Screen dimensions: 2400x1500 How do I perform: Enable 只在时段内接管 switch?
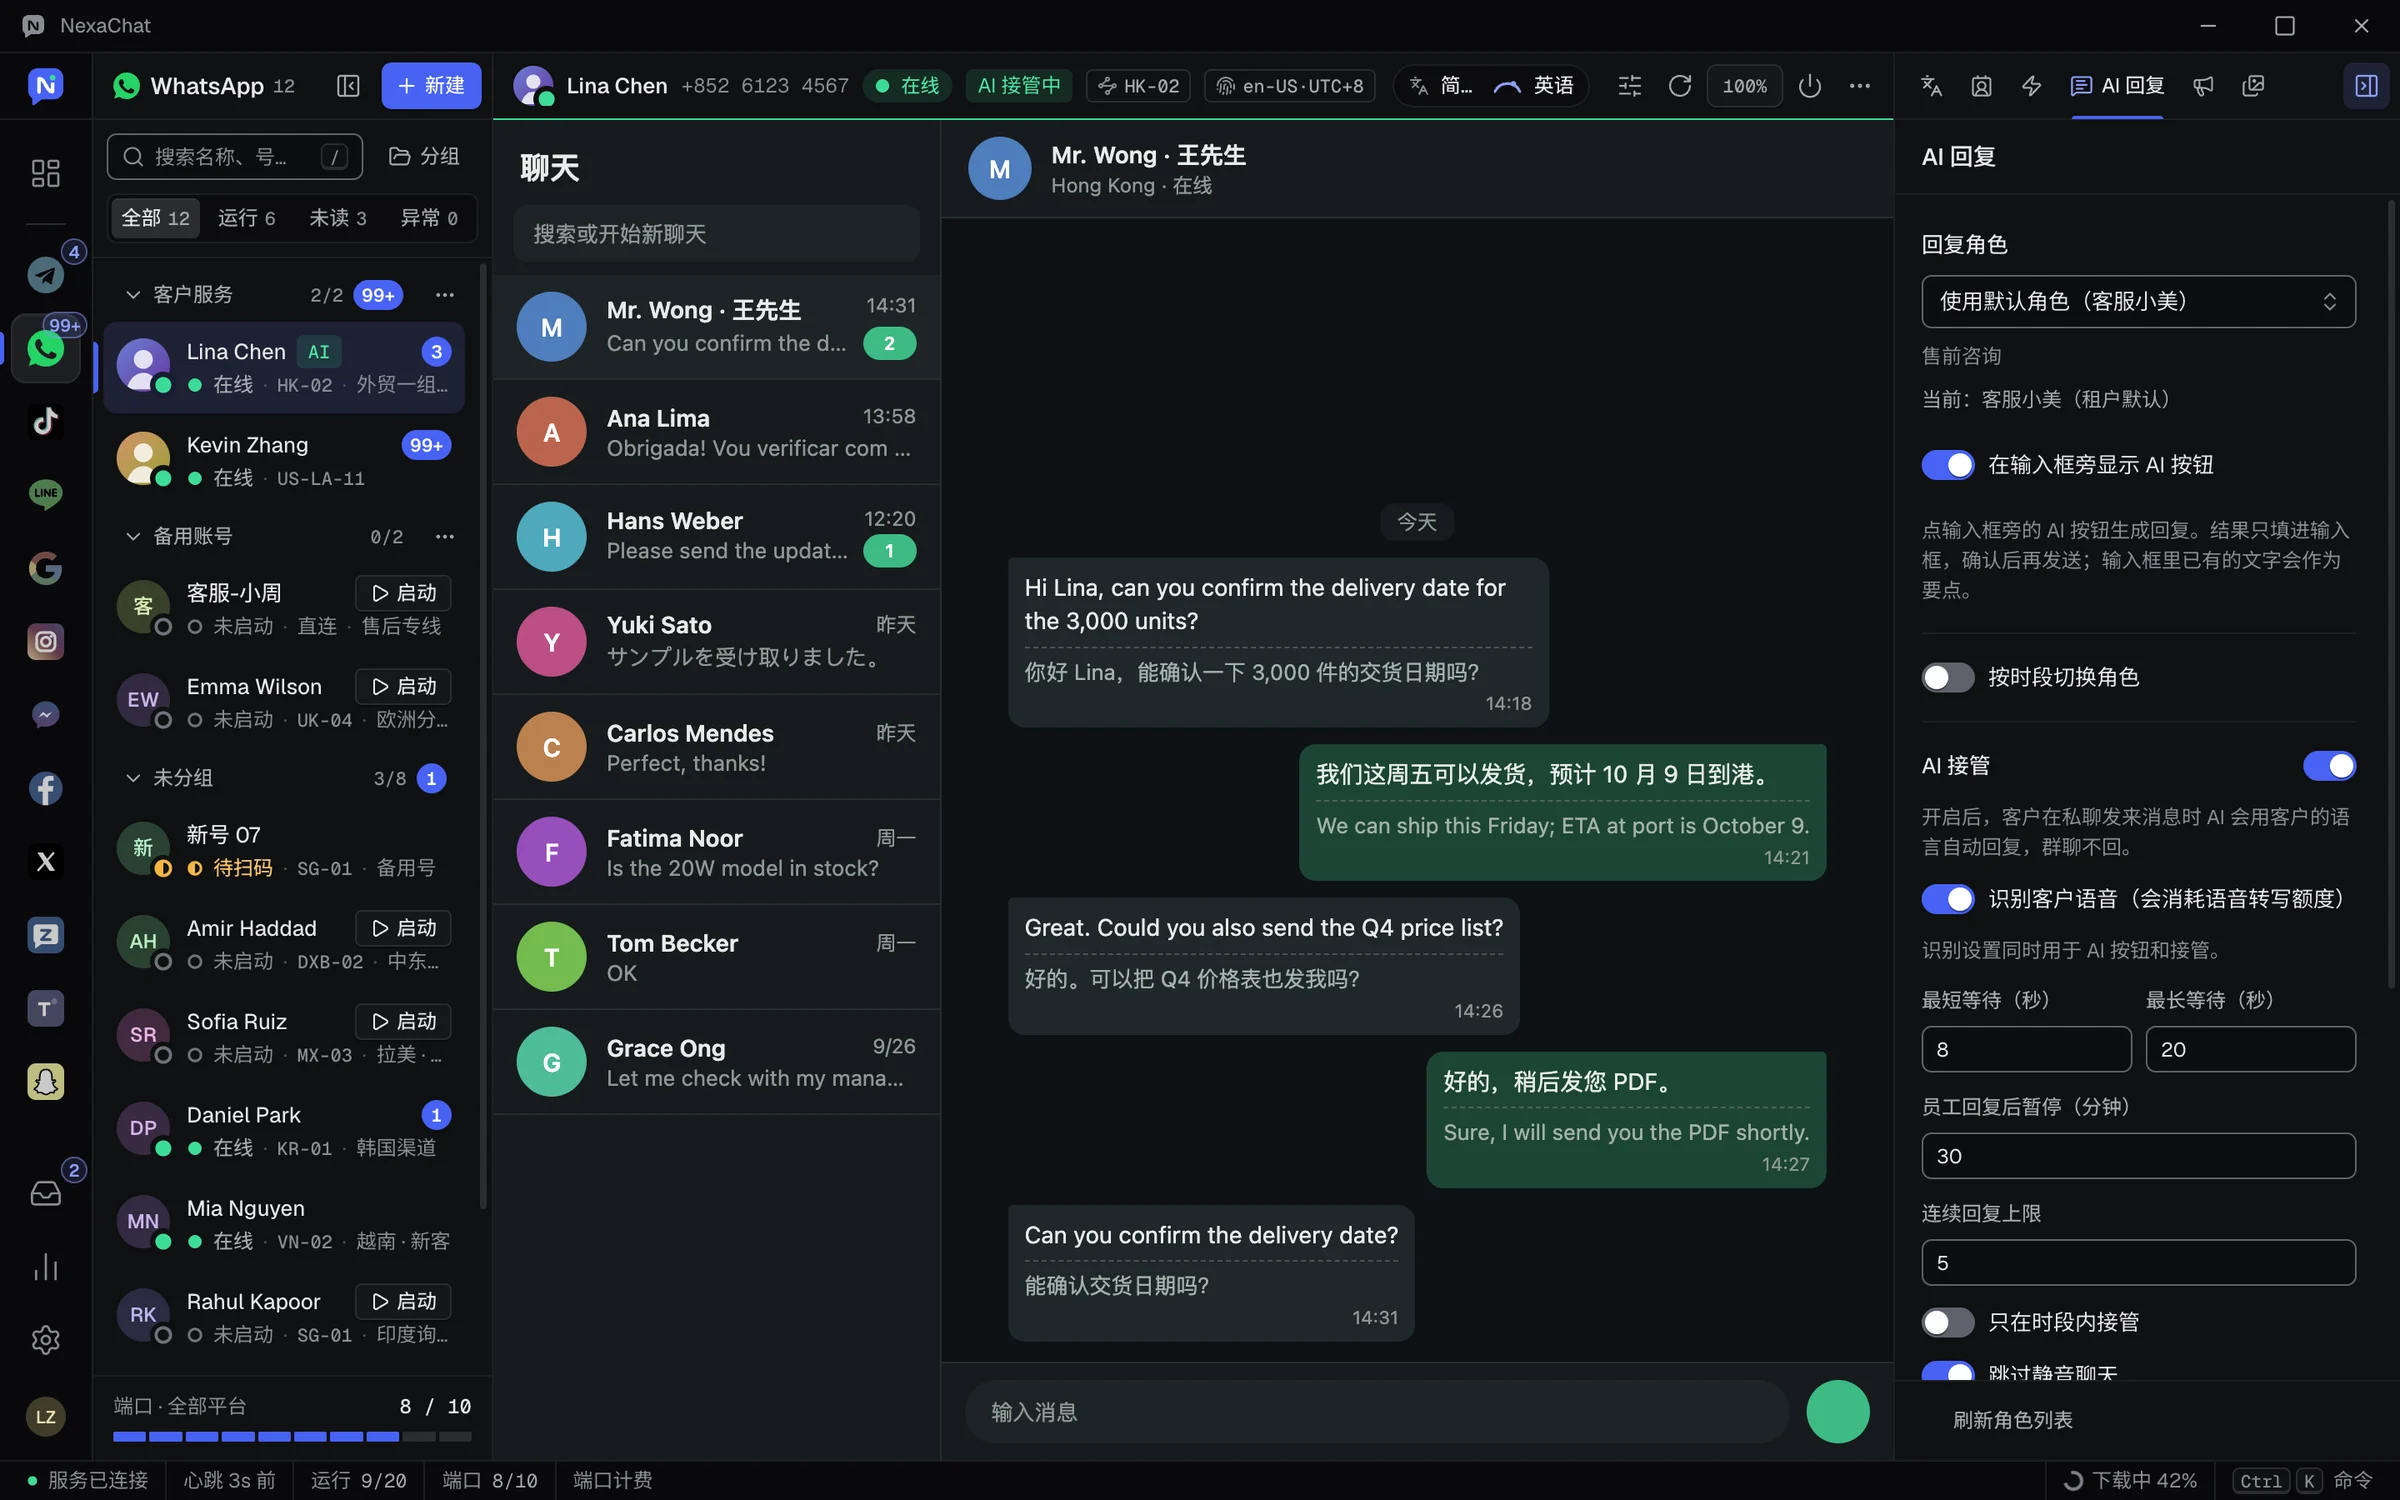click(x=1947, y=1322)
